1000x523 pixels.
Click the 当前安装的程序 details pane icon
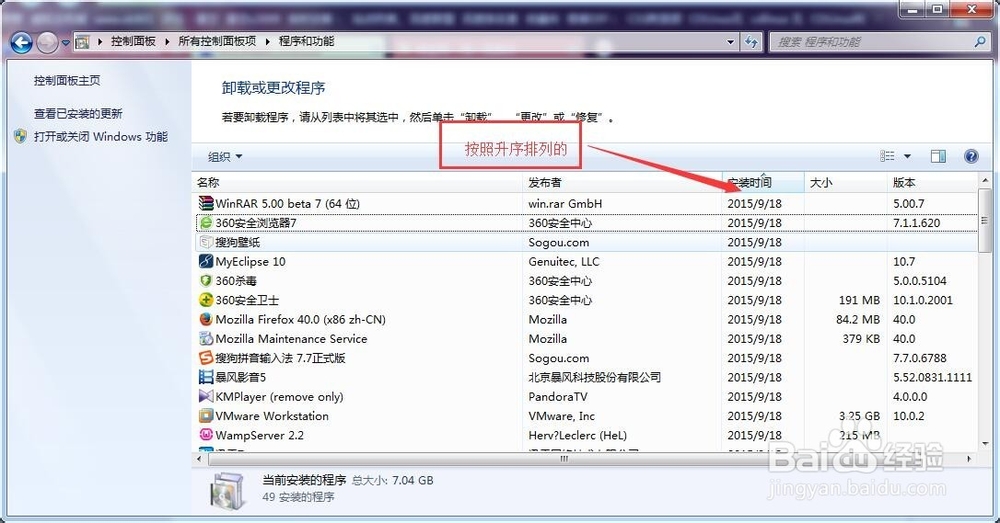228,492
